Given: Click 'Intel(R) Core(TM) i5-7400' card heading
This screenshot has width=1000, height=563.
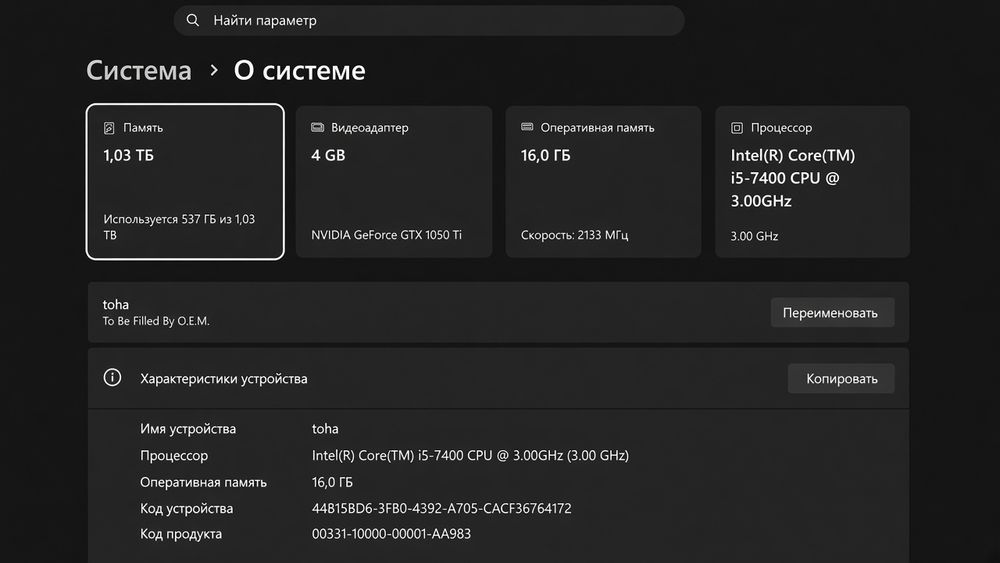Looking at the screenshot, I should tap(793, 178).
